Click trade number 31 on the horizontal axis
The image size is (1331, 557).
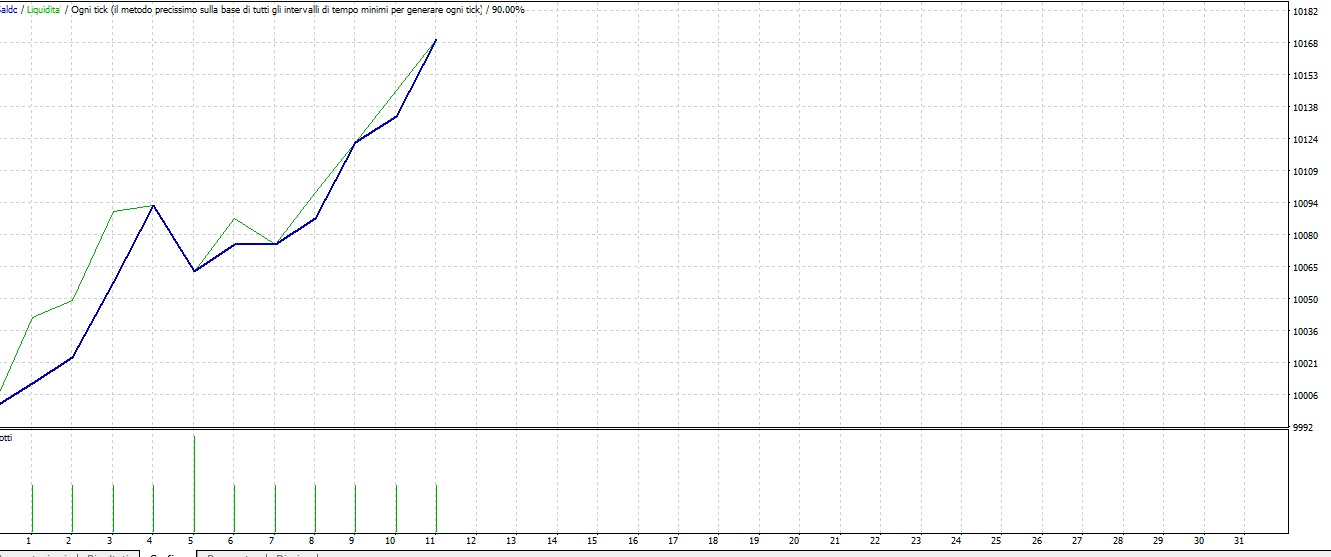(1239, 540)
